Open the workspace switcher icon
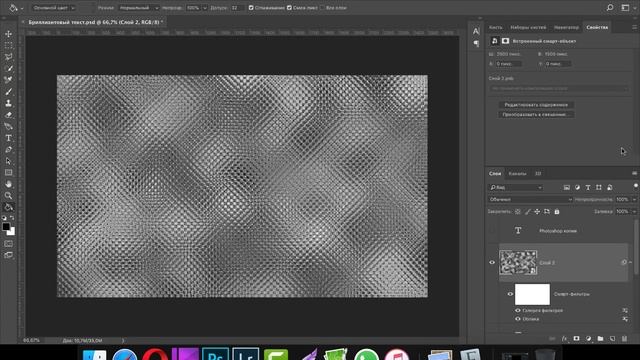 pos(625,8)
